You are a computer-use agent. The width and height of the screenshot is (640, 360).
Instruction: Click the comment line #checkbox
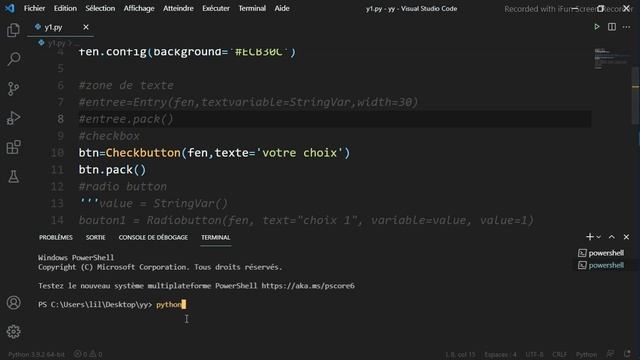coord(109,136)
